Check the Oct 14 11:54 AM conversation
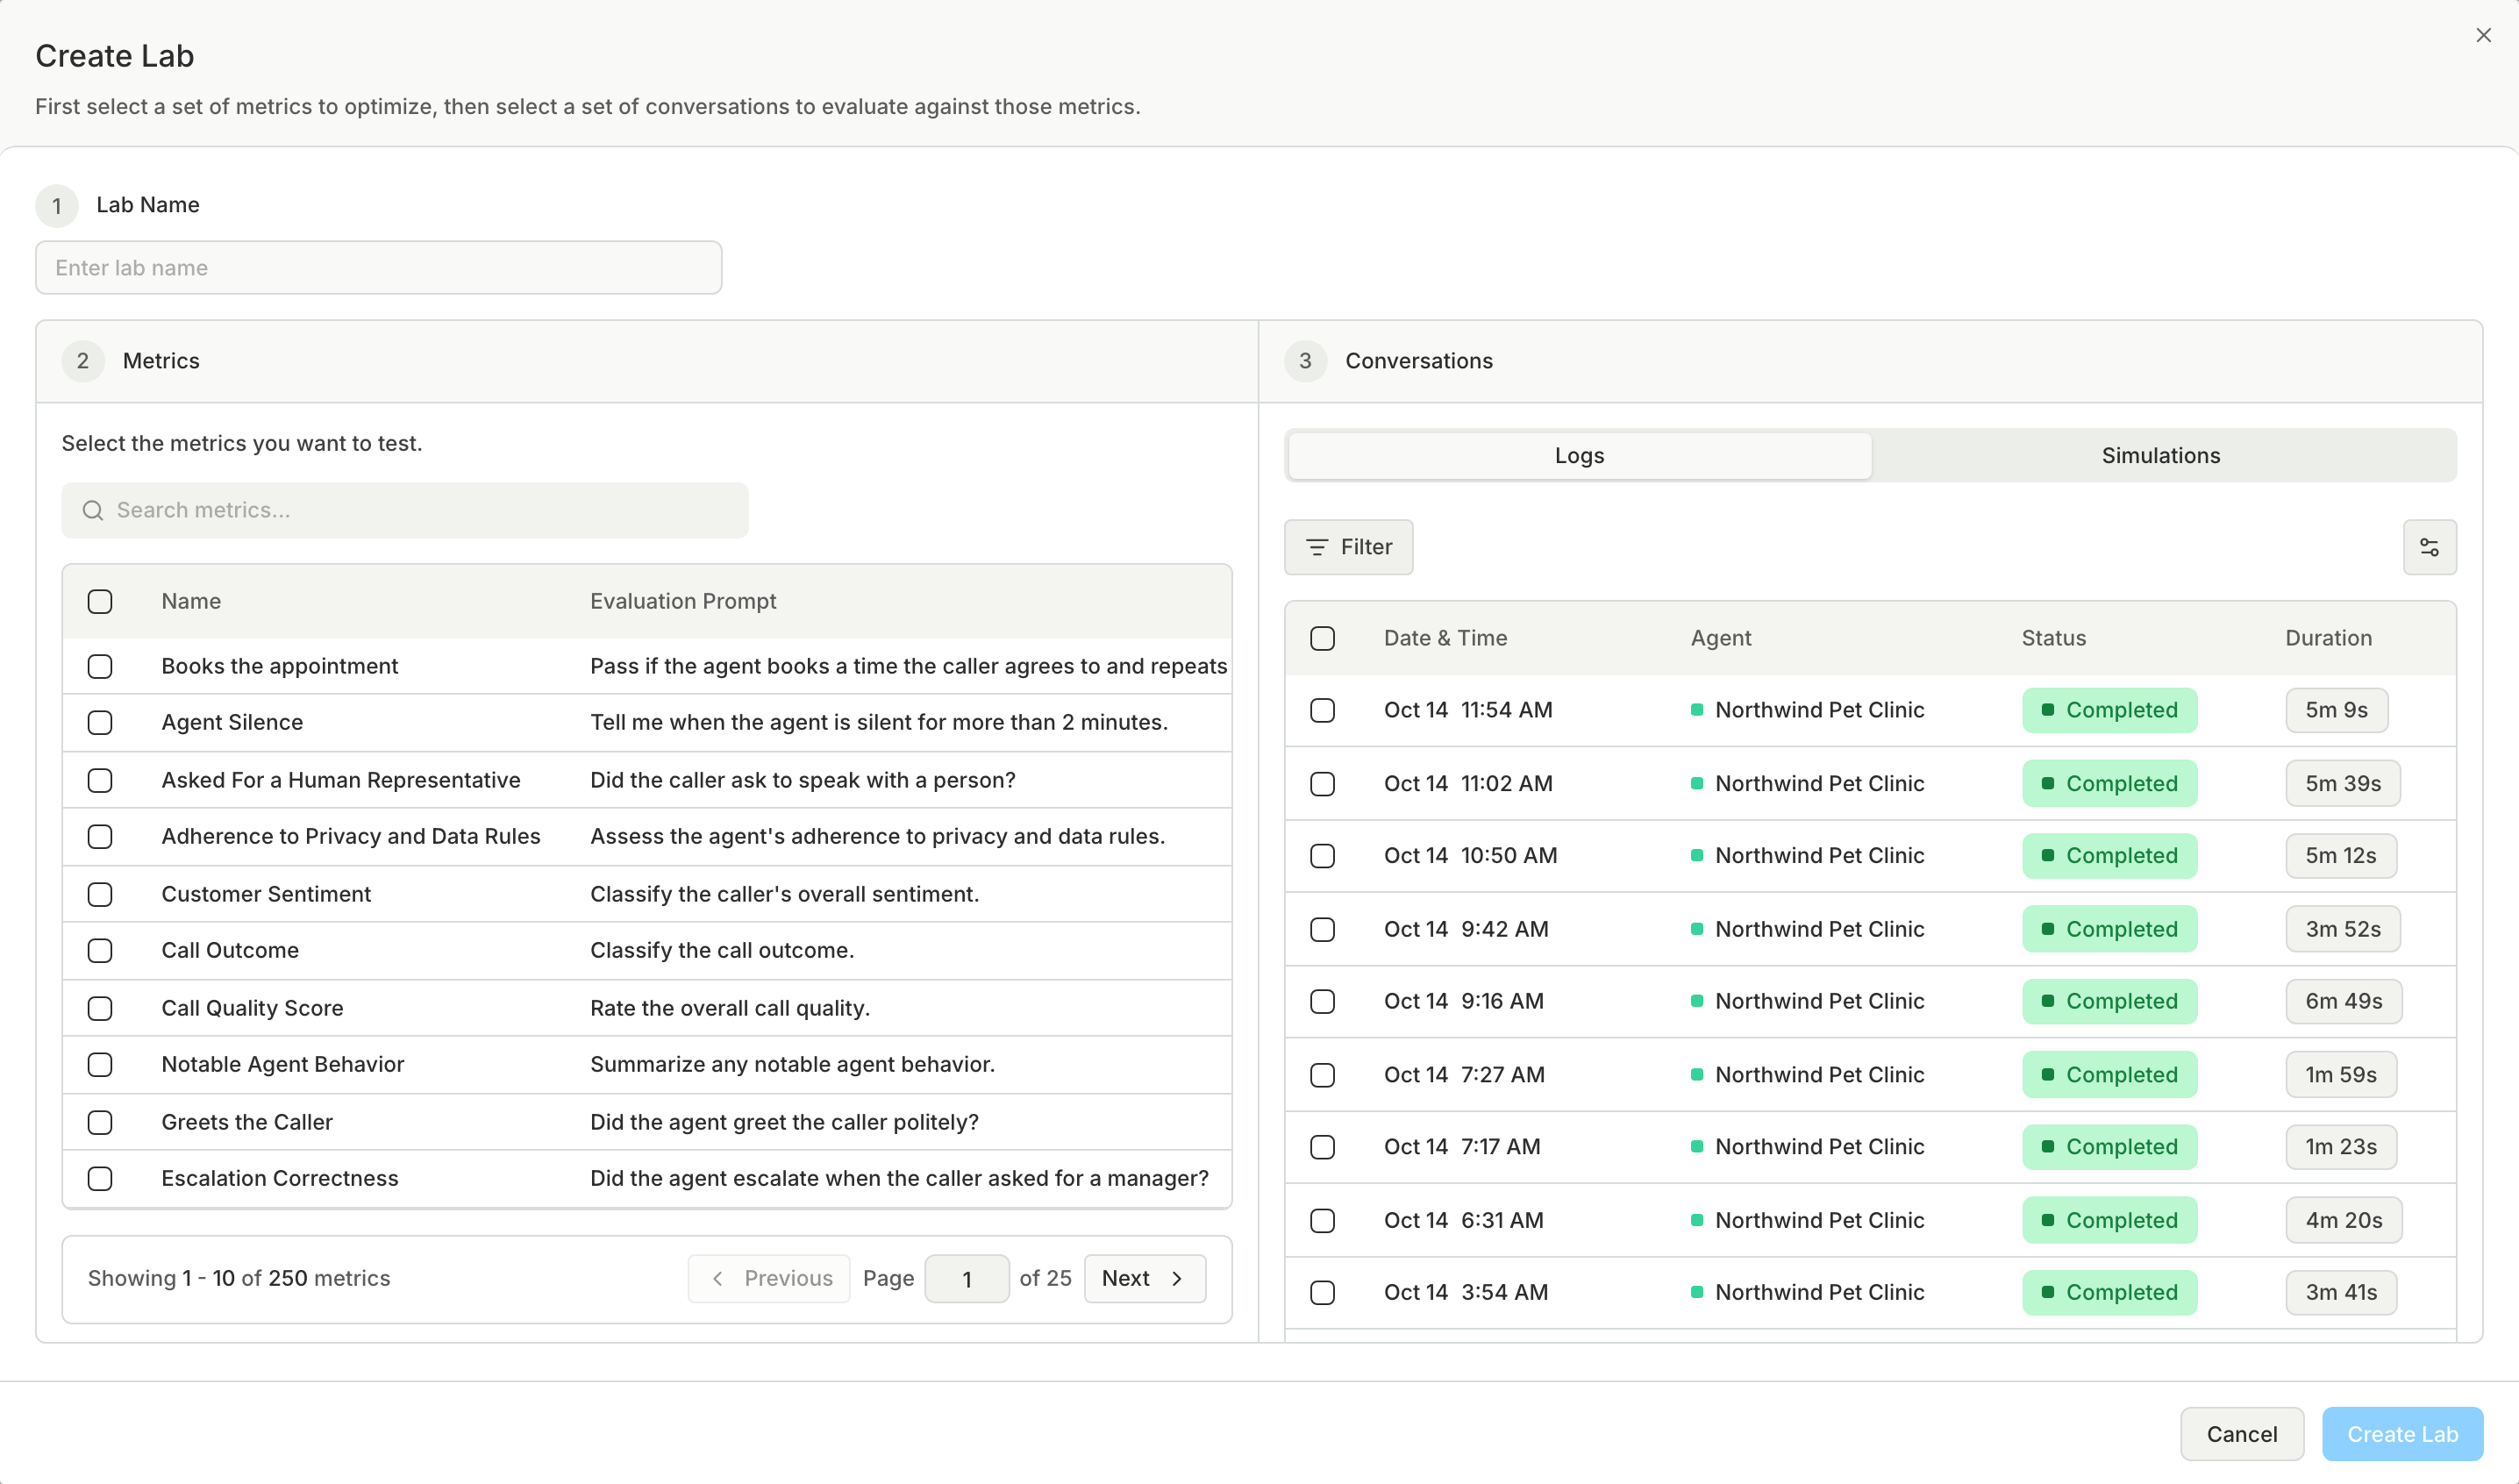 1322,710
